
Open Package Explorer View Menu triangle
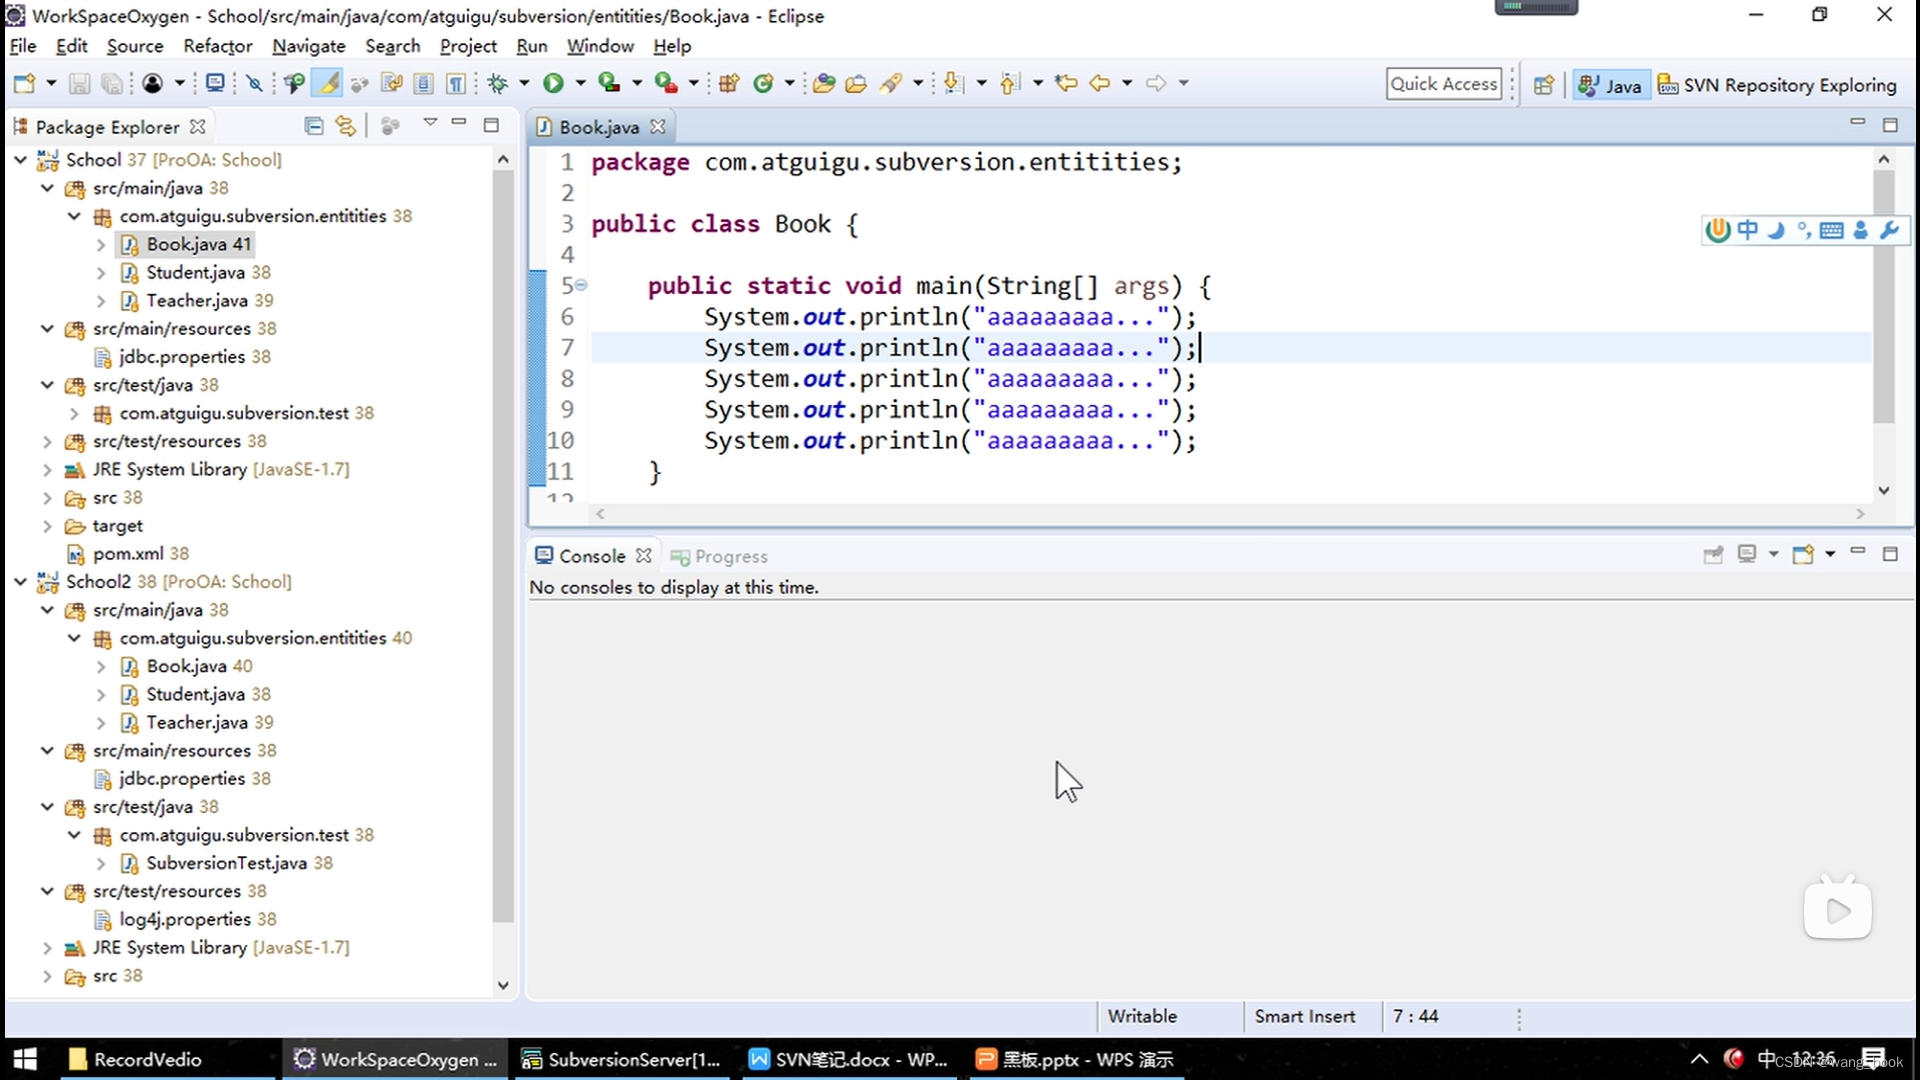pos(430,122)
